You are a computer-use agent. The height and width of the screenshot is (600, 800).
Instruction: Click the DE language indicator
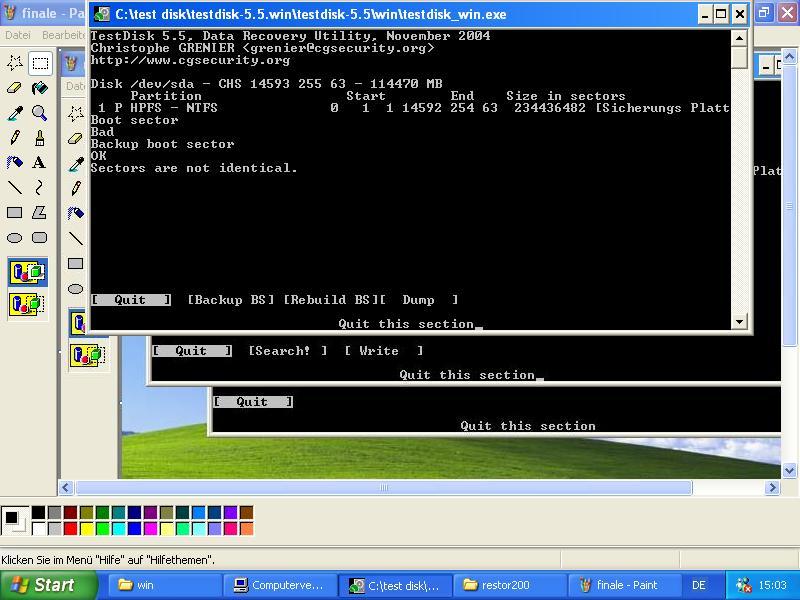698,585
